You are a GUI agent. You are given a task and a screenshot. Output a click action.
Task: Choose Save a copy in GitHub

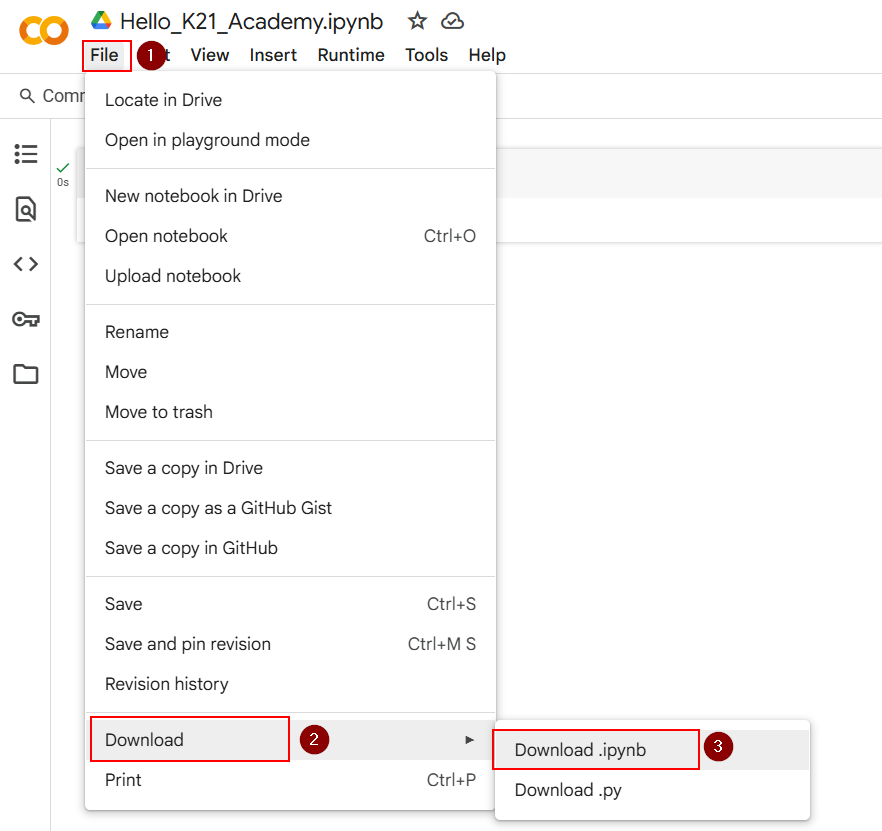point(290,548)
